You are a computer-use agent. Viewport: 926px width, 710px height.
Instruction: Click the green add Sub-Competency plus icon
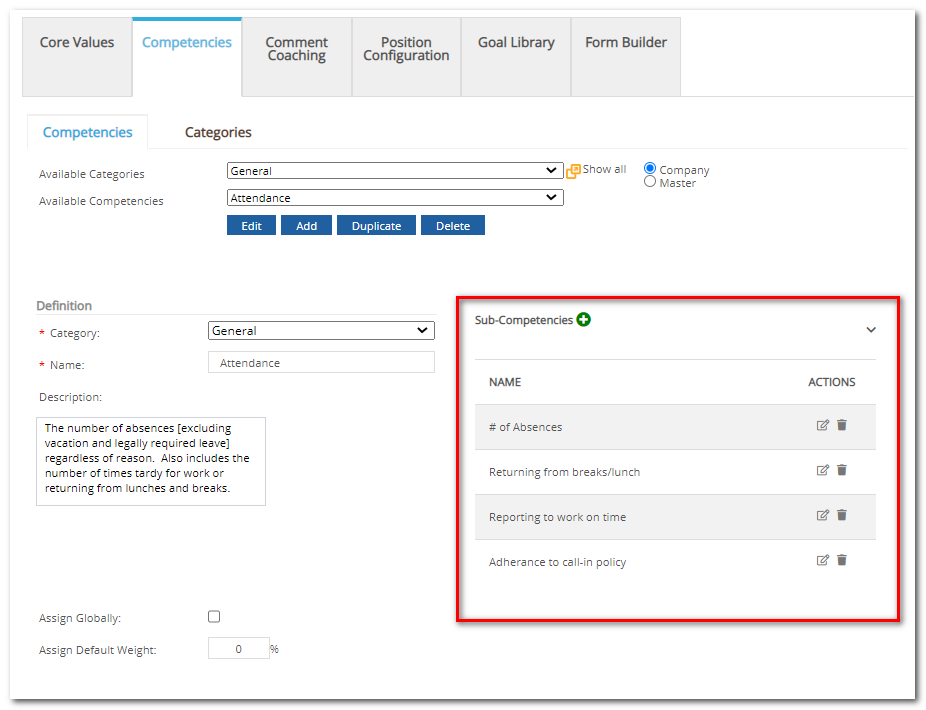coord(584,320)
